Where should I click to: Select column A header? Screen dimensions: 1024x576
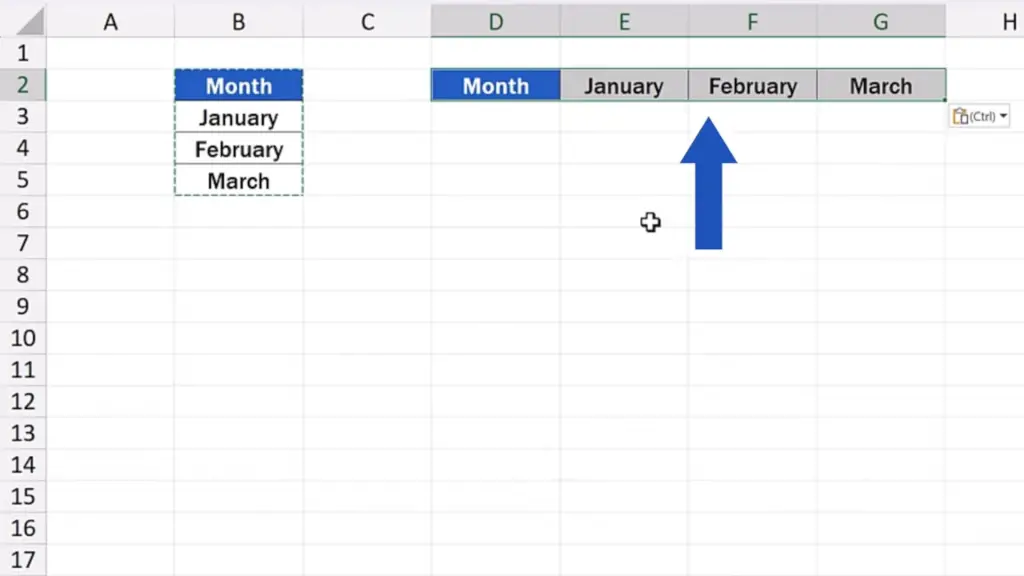110,22
